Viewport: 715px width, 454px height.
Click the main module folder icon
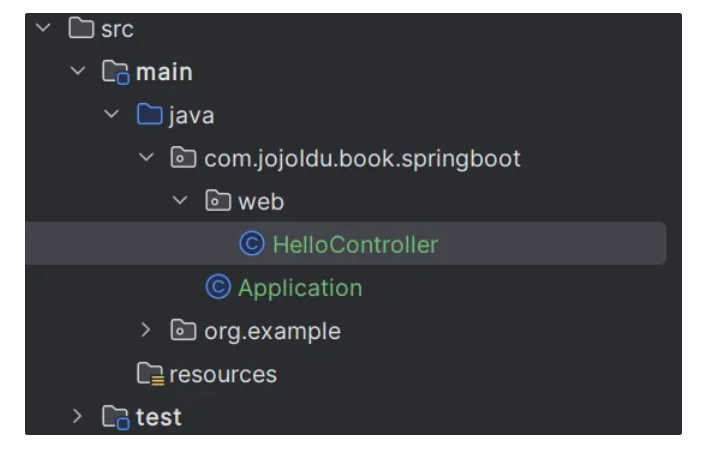click(x=116, y=72)
